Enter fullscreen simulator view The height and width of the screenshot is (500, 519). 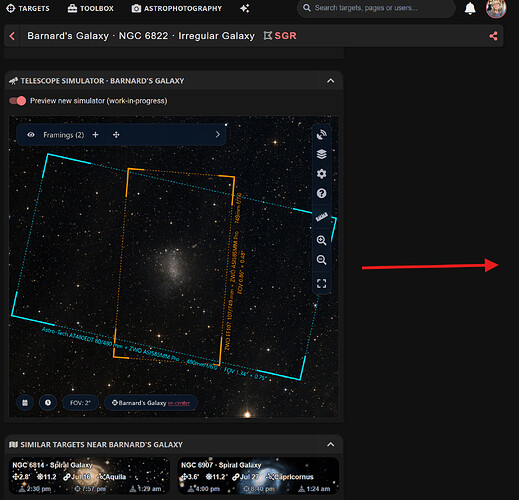(321, 284)
